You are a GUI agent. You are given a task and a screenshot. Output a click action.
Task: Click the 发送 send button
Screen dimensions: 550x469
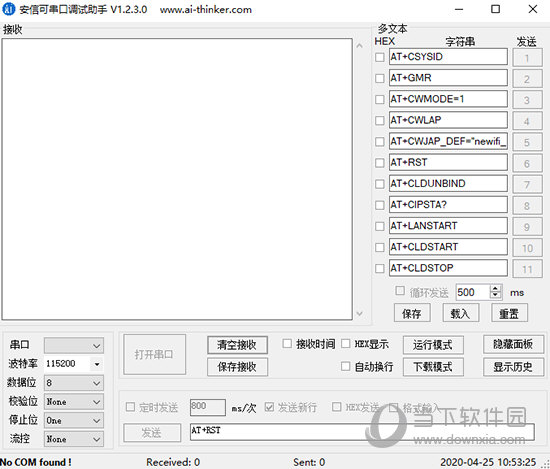152,433
